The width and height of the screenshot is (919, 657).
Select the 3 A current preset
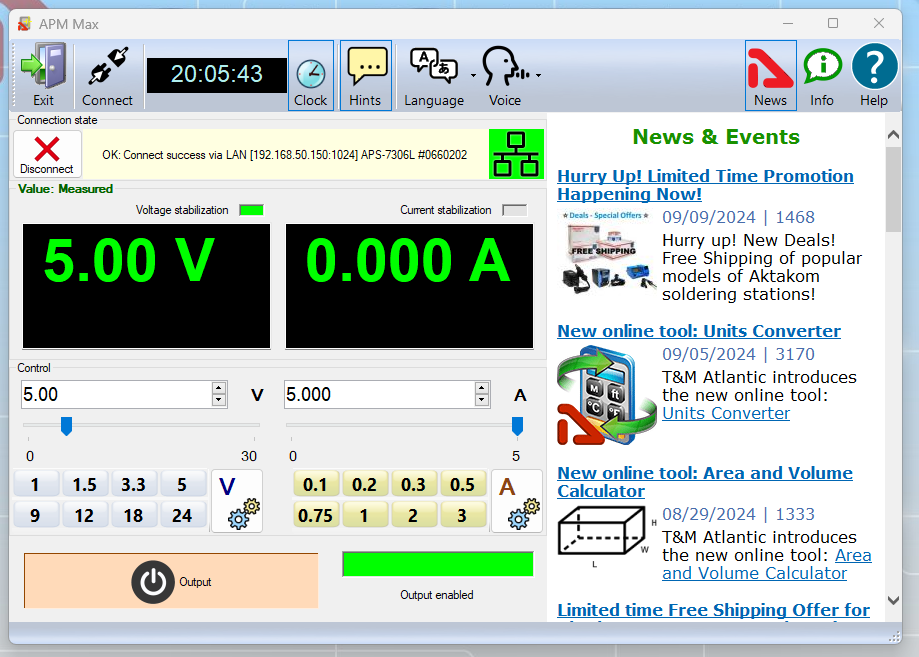462,516
